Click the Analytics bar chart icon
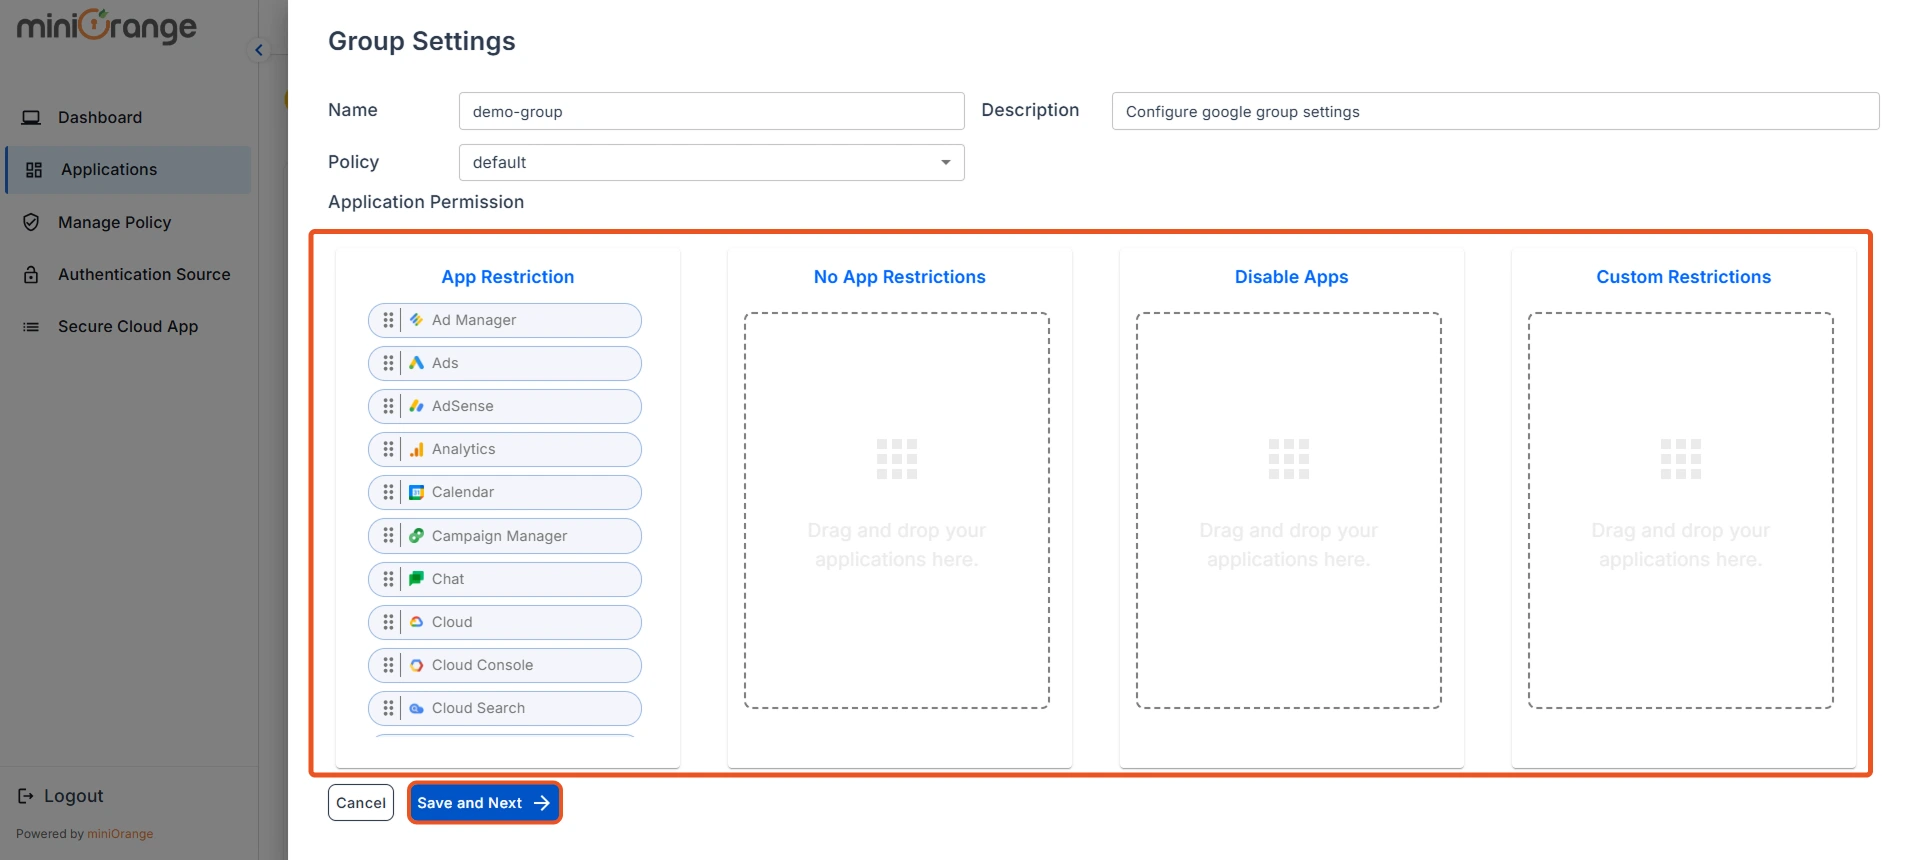The image size is (1916, 860). tap(416, 449)
